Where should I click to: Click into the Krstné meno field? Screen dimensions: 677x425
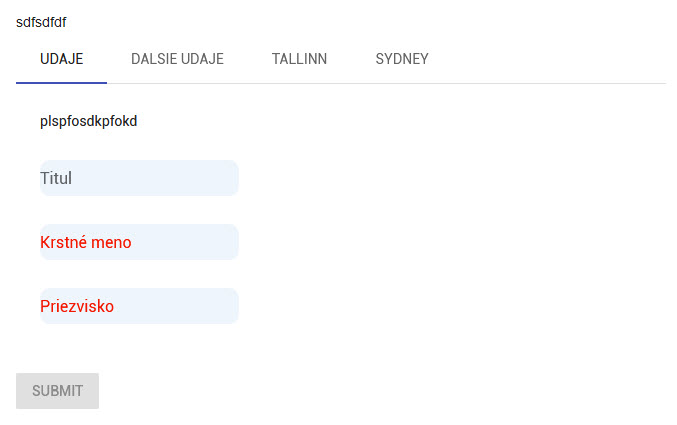139,242
